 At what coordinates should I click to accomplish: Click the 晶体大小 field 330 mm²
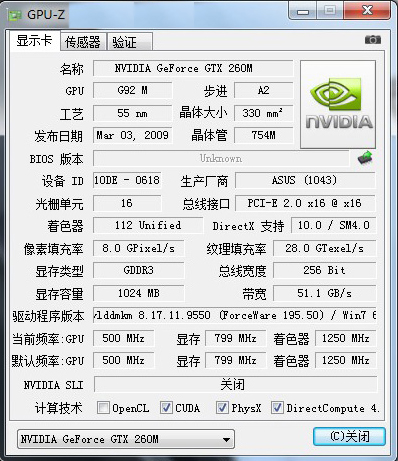264,113
